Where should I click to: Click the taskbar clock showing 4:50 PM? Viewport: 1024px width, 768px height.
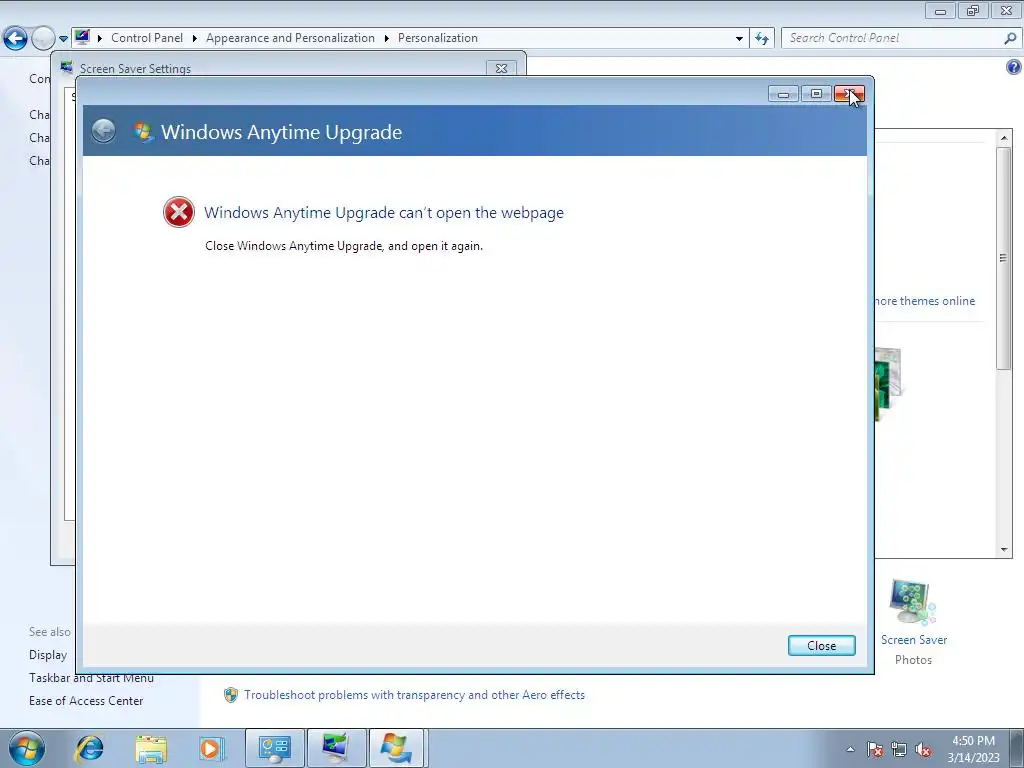click(x=973, y=741)
